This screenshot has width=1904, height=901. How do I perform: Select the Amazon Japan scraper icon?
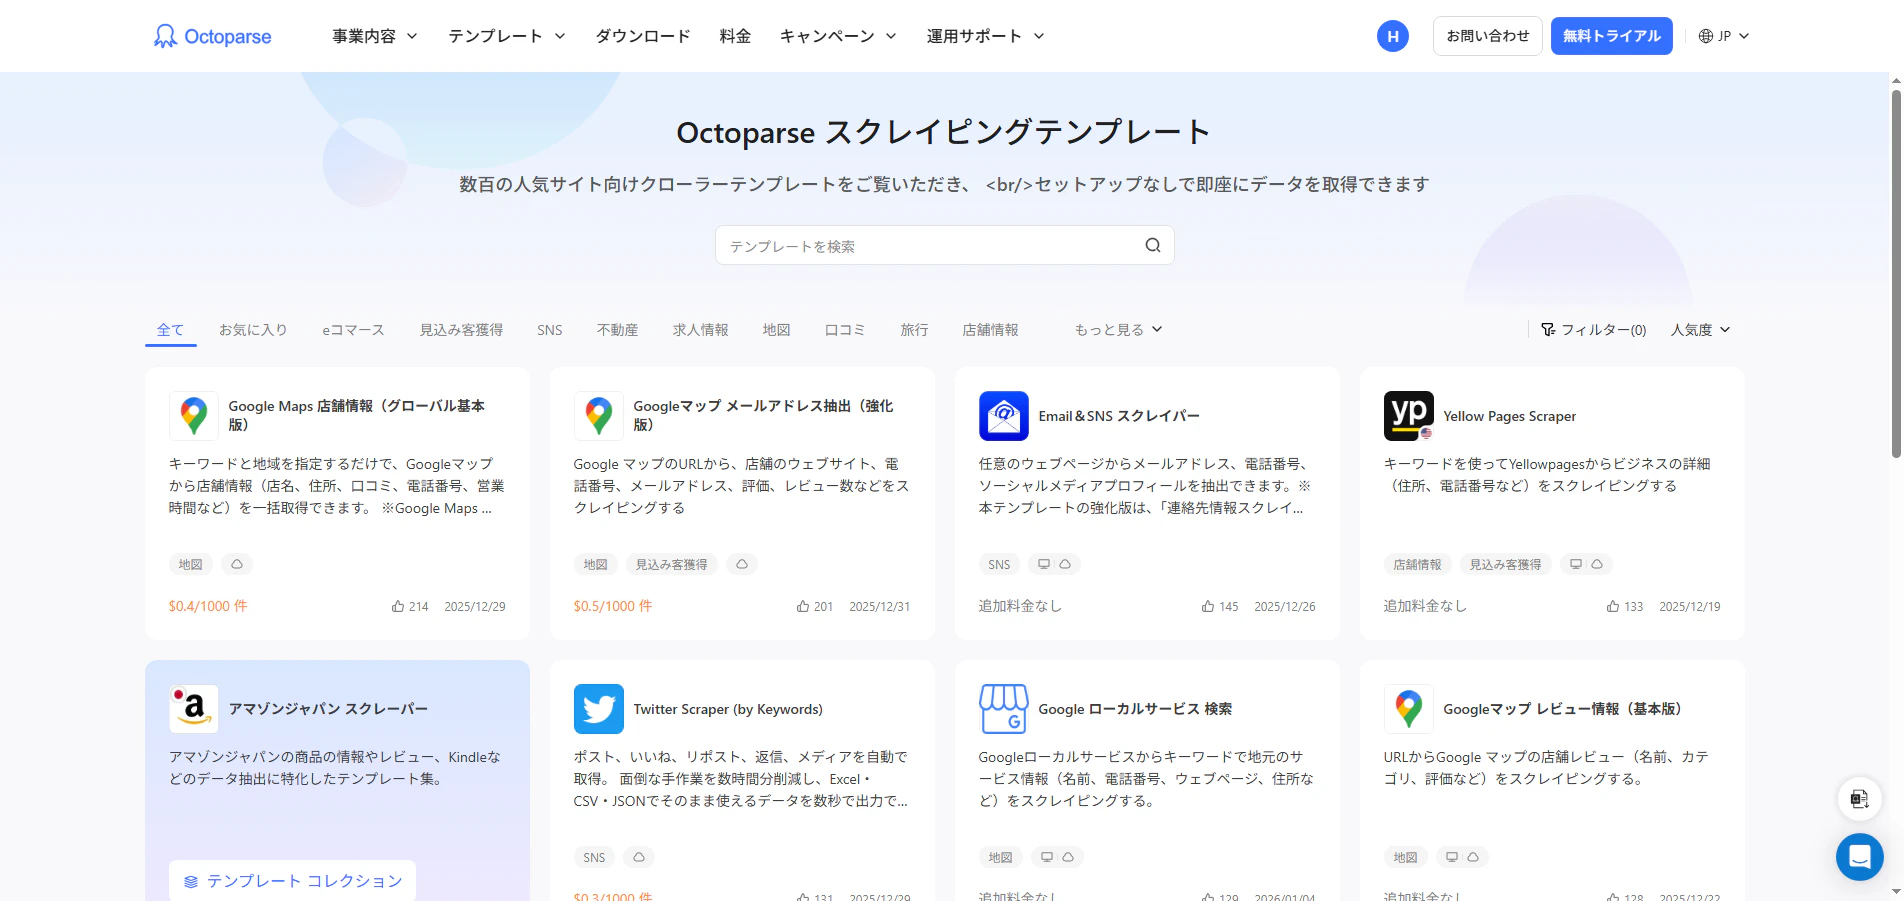point(193,708)
